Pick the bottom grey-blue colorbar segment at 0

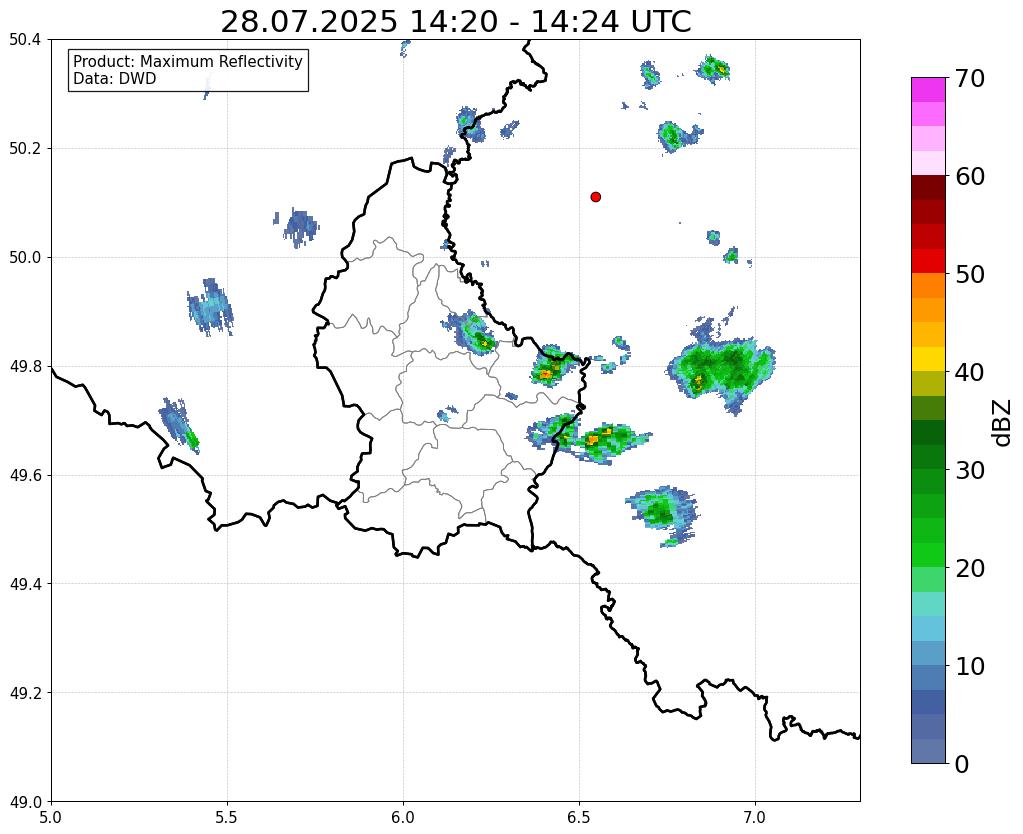pos(928,751)
